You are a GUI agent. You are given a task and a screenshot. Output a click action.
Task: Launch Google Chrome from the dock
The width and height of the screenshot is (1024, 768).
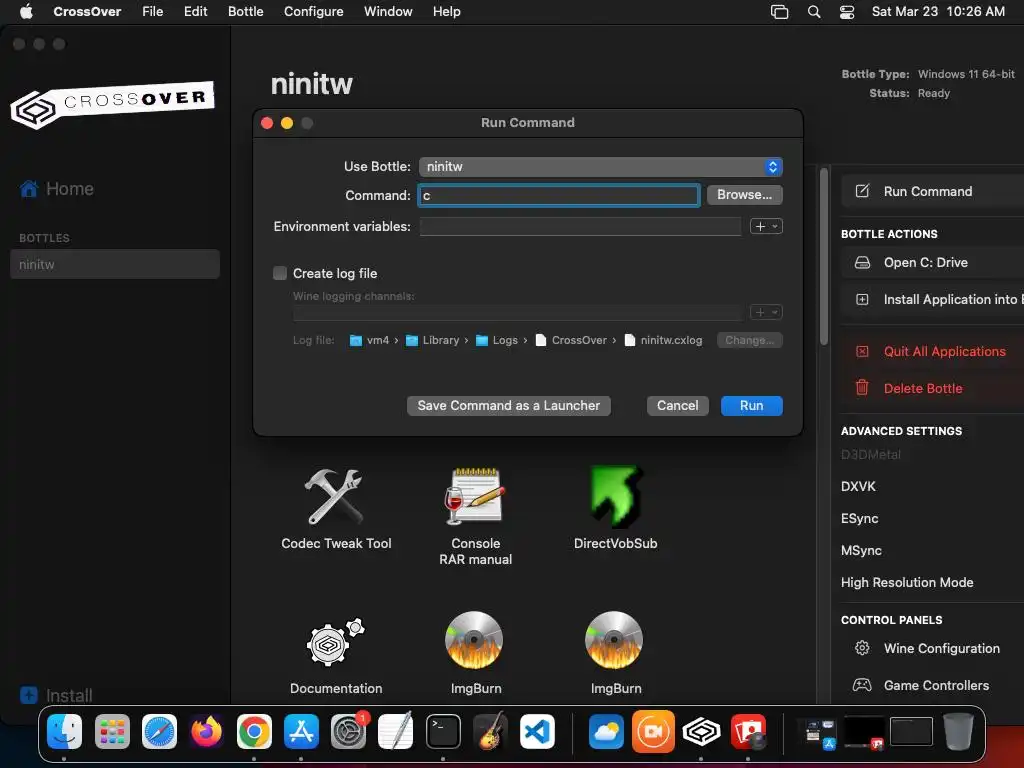pyautogui.click(x=254, y=731)
